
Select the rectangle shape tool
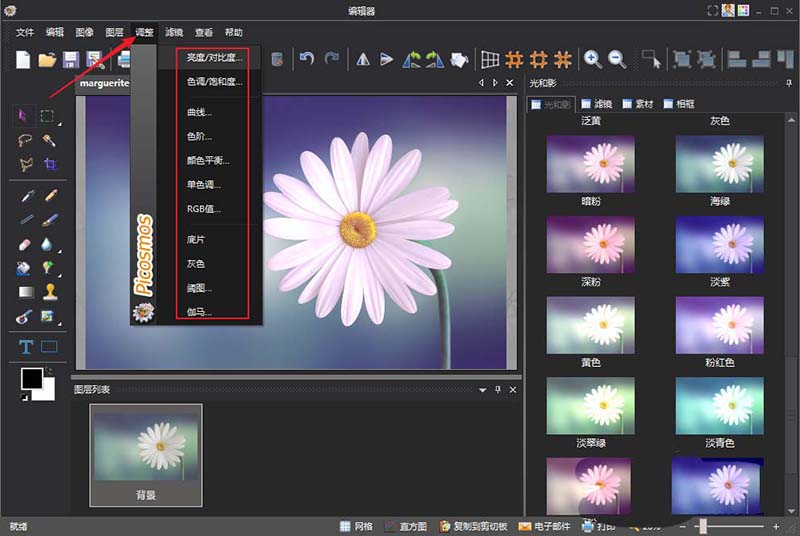coord(49,347)
